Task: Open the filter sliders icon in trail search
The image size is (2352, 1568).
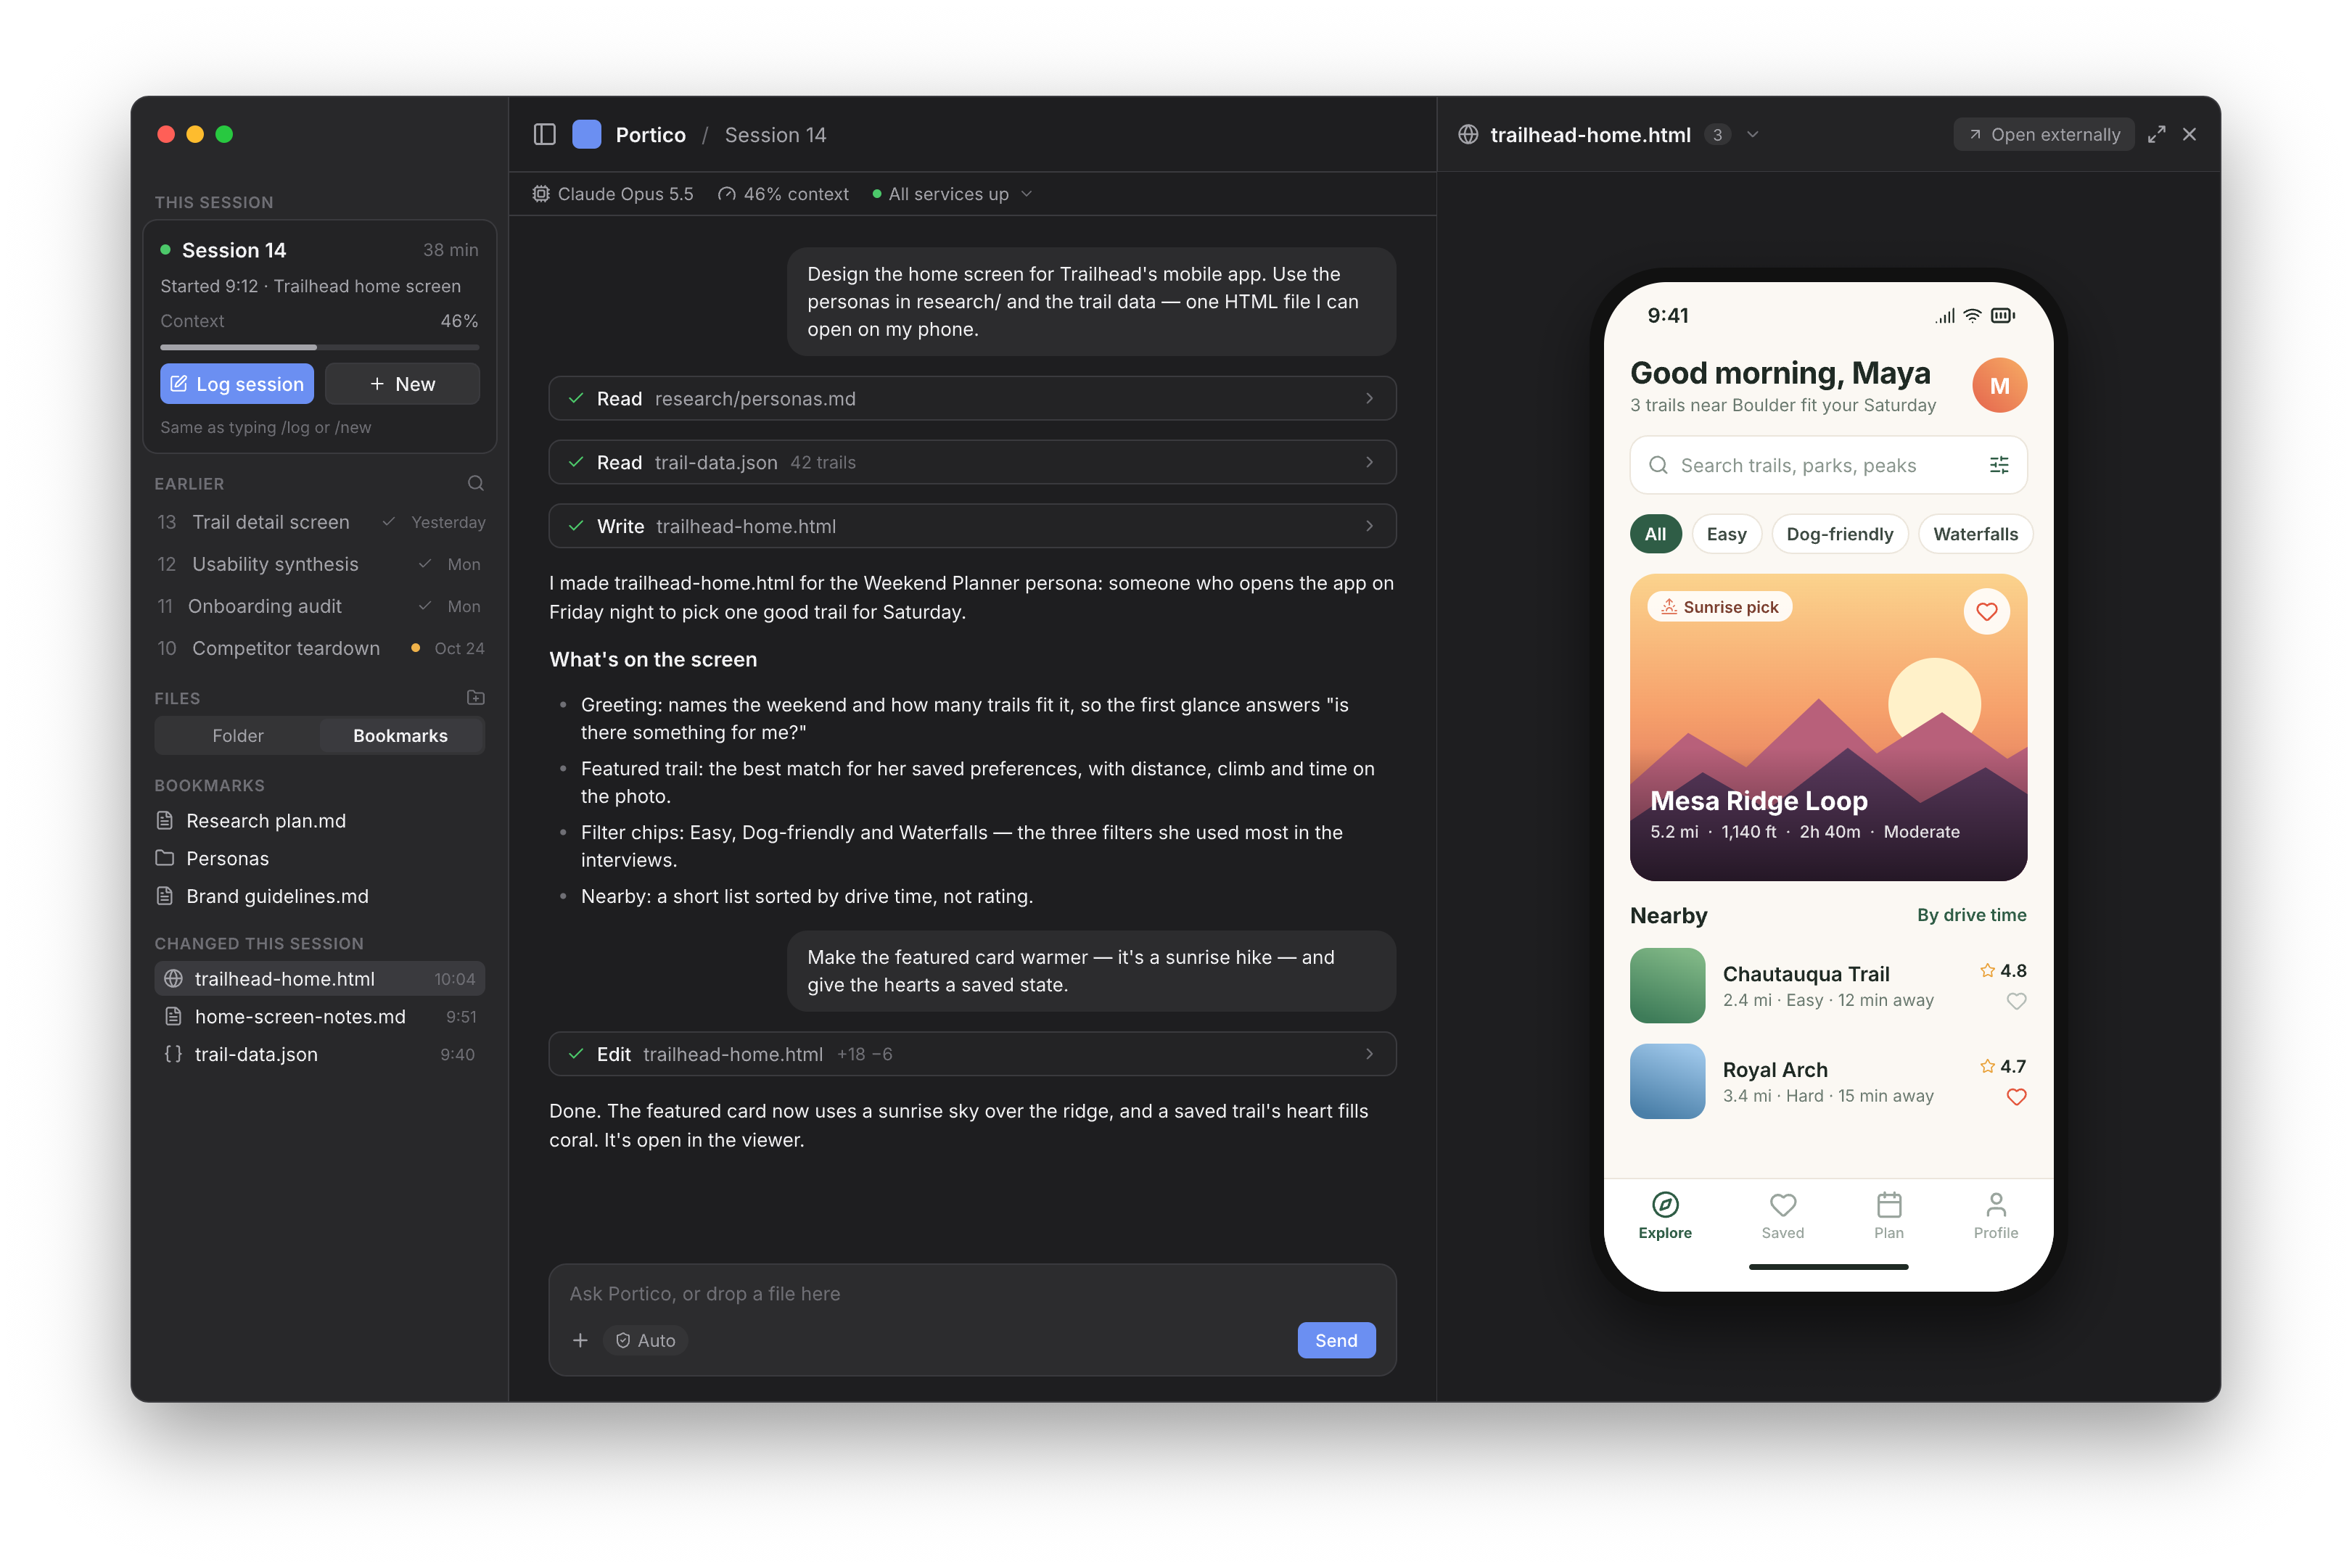Action: pyautogui.click(x=1998, y=465)
